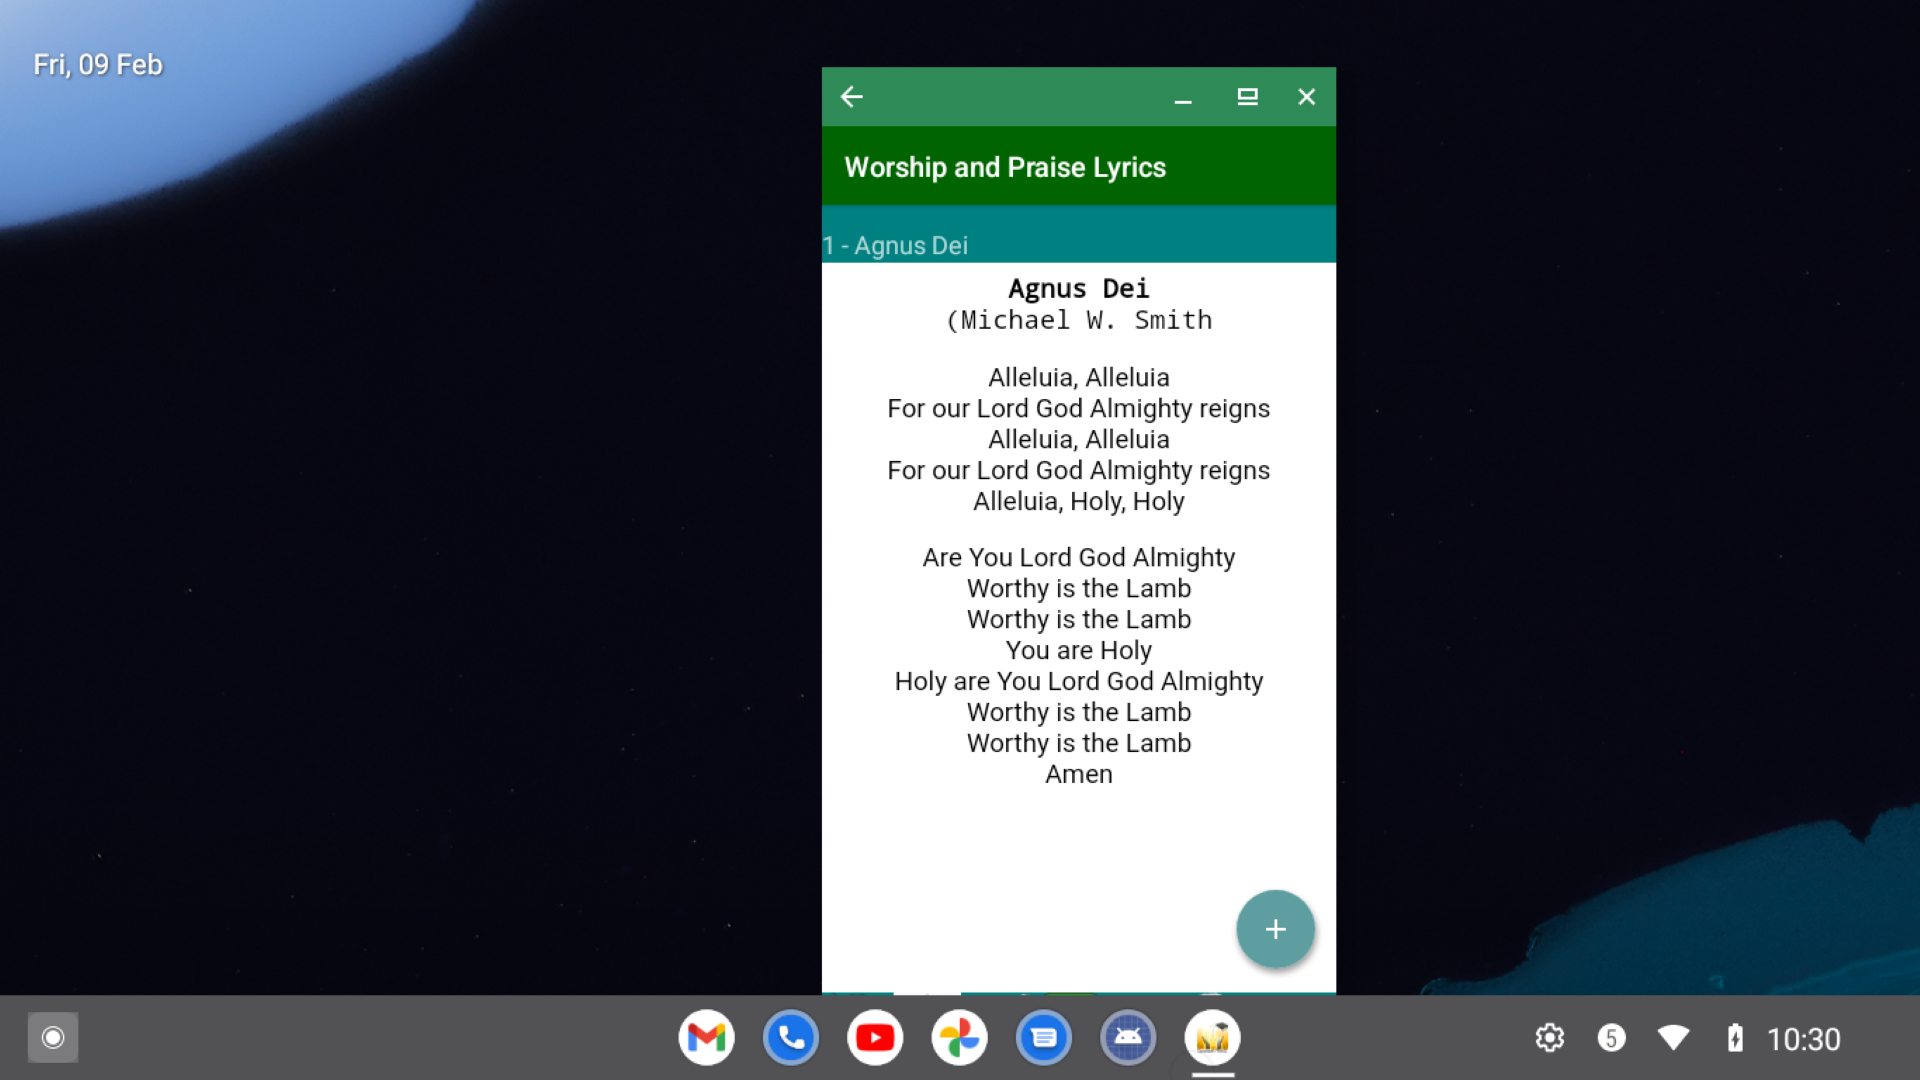
Task: Open the Android robot app icon
Action: point(1128,1038)
